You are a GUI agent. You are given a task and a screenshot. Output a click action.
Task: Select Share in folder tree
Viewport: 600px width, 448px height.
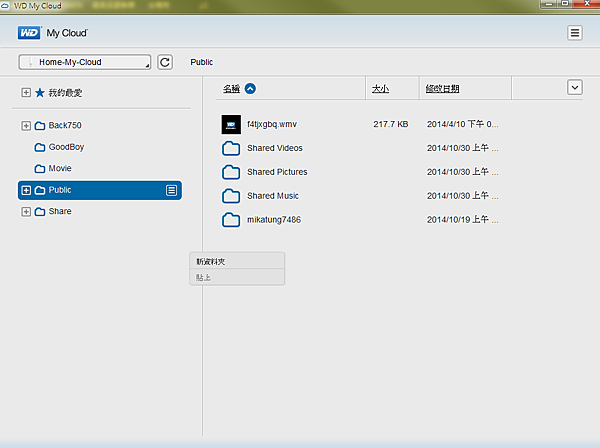pos(60,211)
